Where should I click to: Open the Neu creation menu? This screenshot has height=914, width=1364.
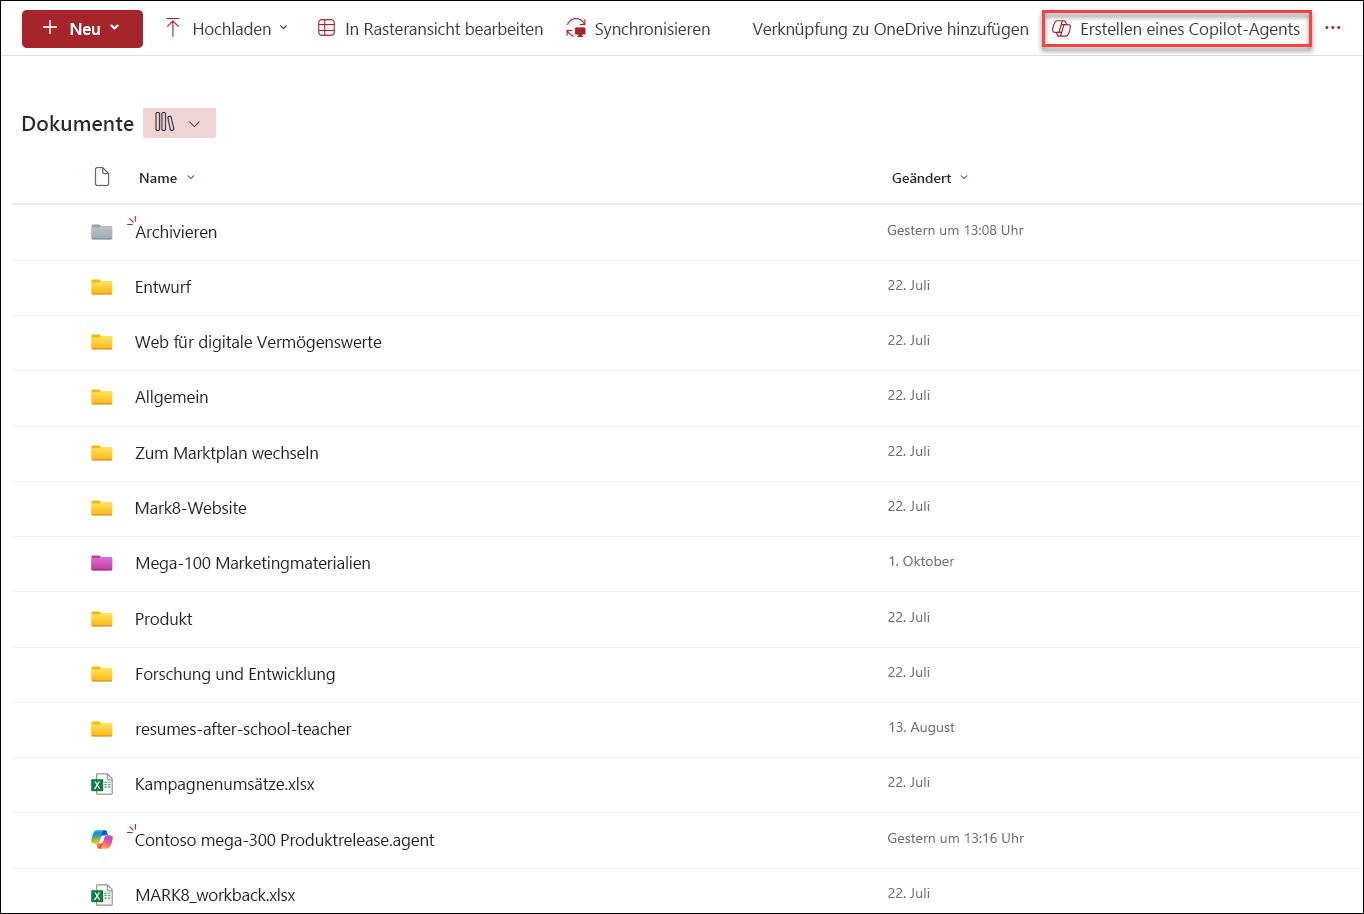point(82,29)
